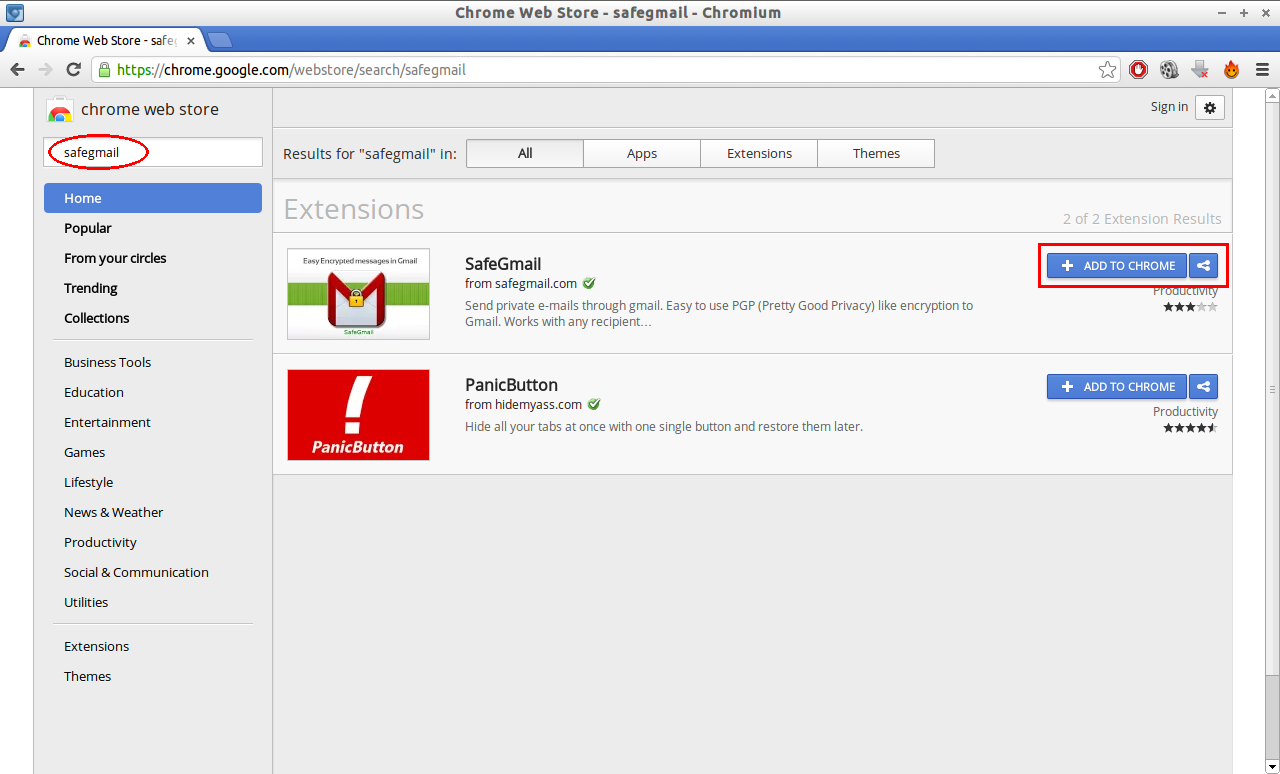
Task: Focus the browser address bar
Action: click(x=606, y=70)
